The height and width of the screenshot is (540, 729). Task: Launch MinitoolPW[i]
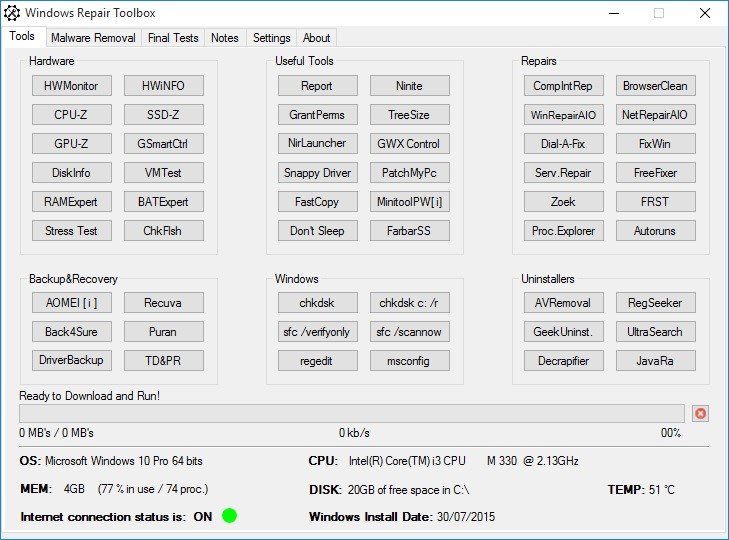pyautogui.click(x=410, y=201)
